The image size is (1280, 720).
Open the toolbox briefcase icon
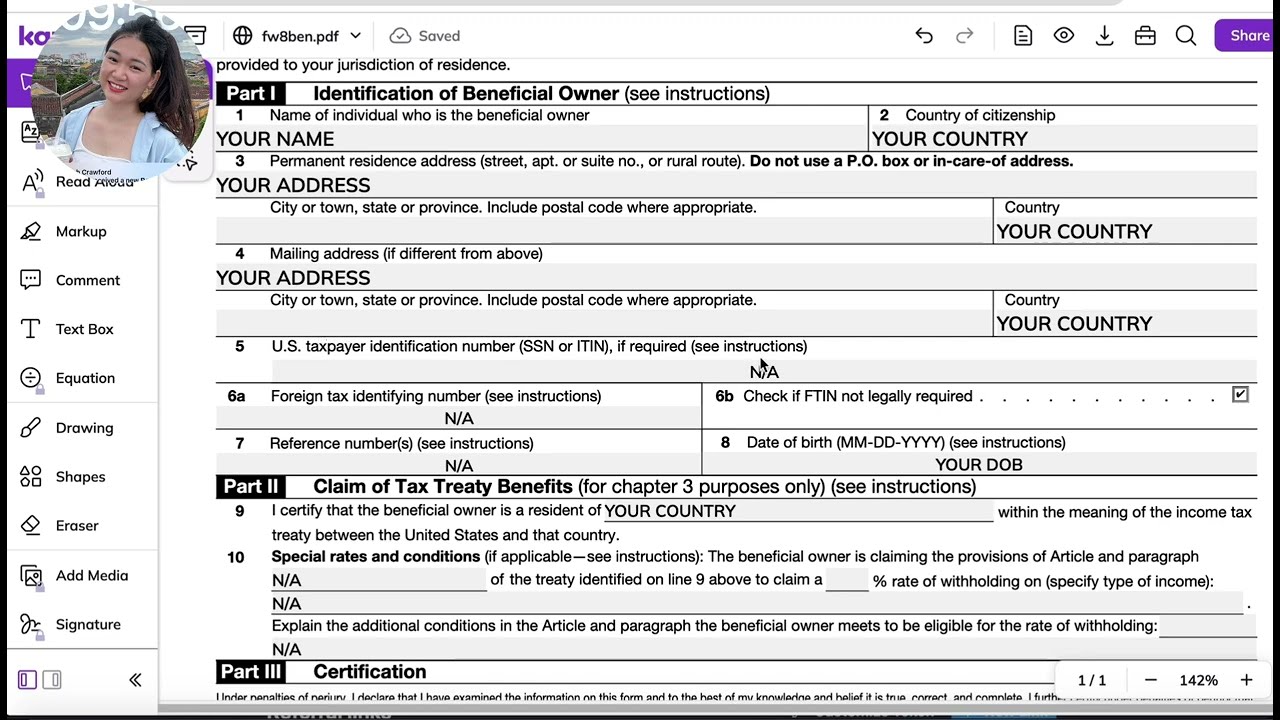pyautogui.click(x=1145, y=36)
